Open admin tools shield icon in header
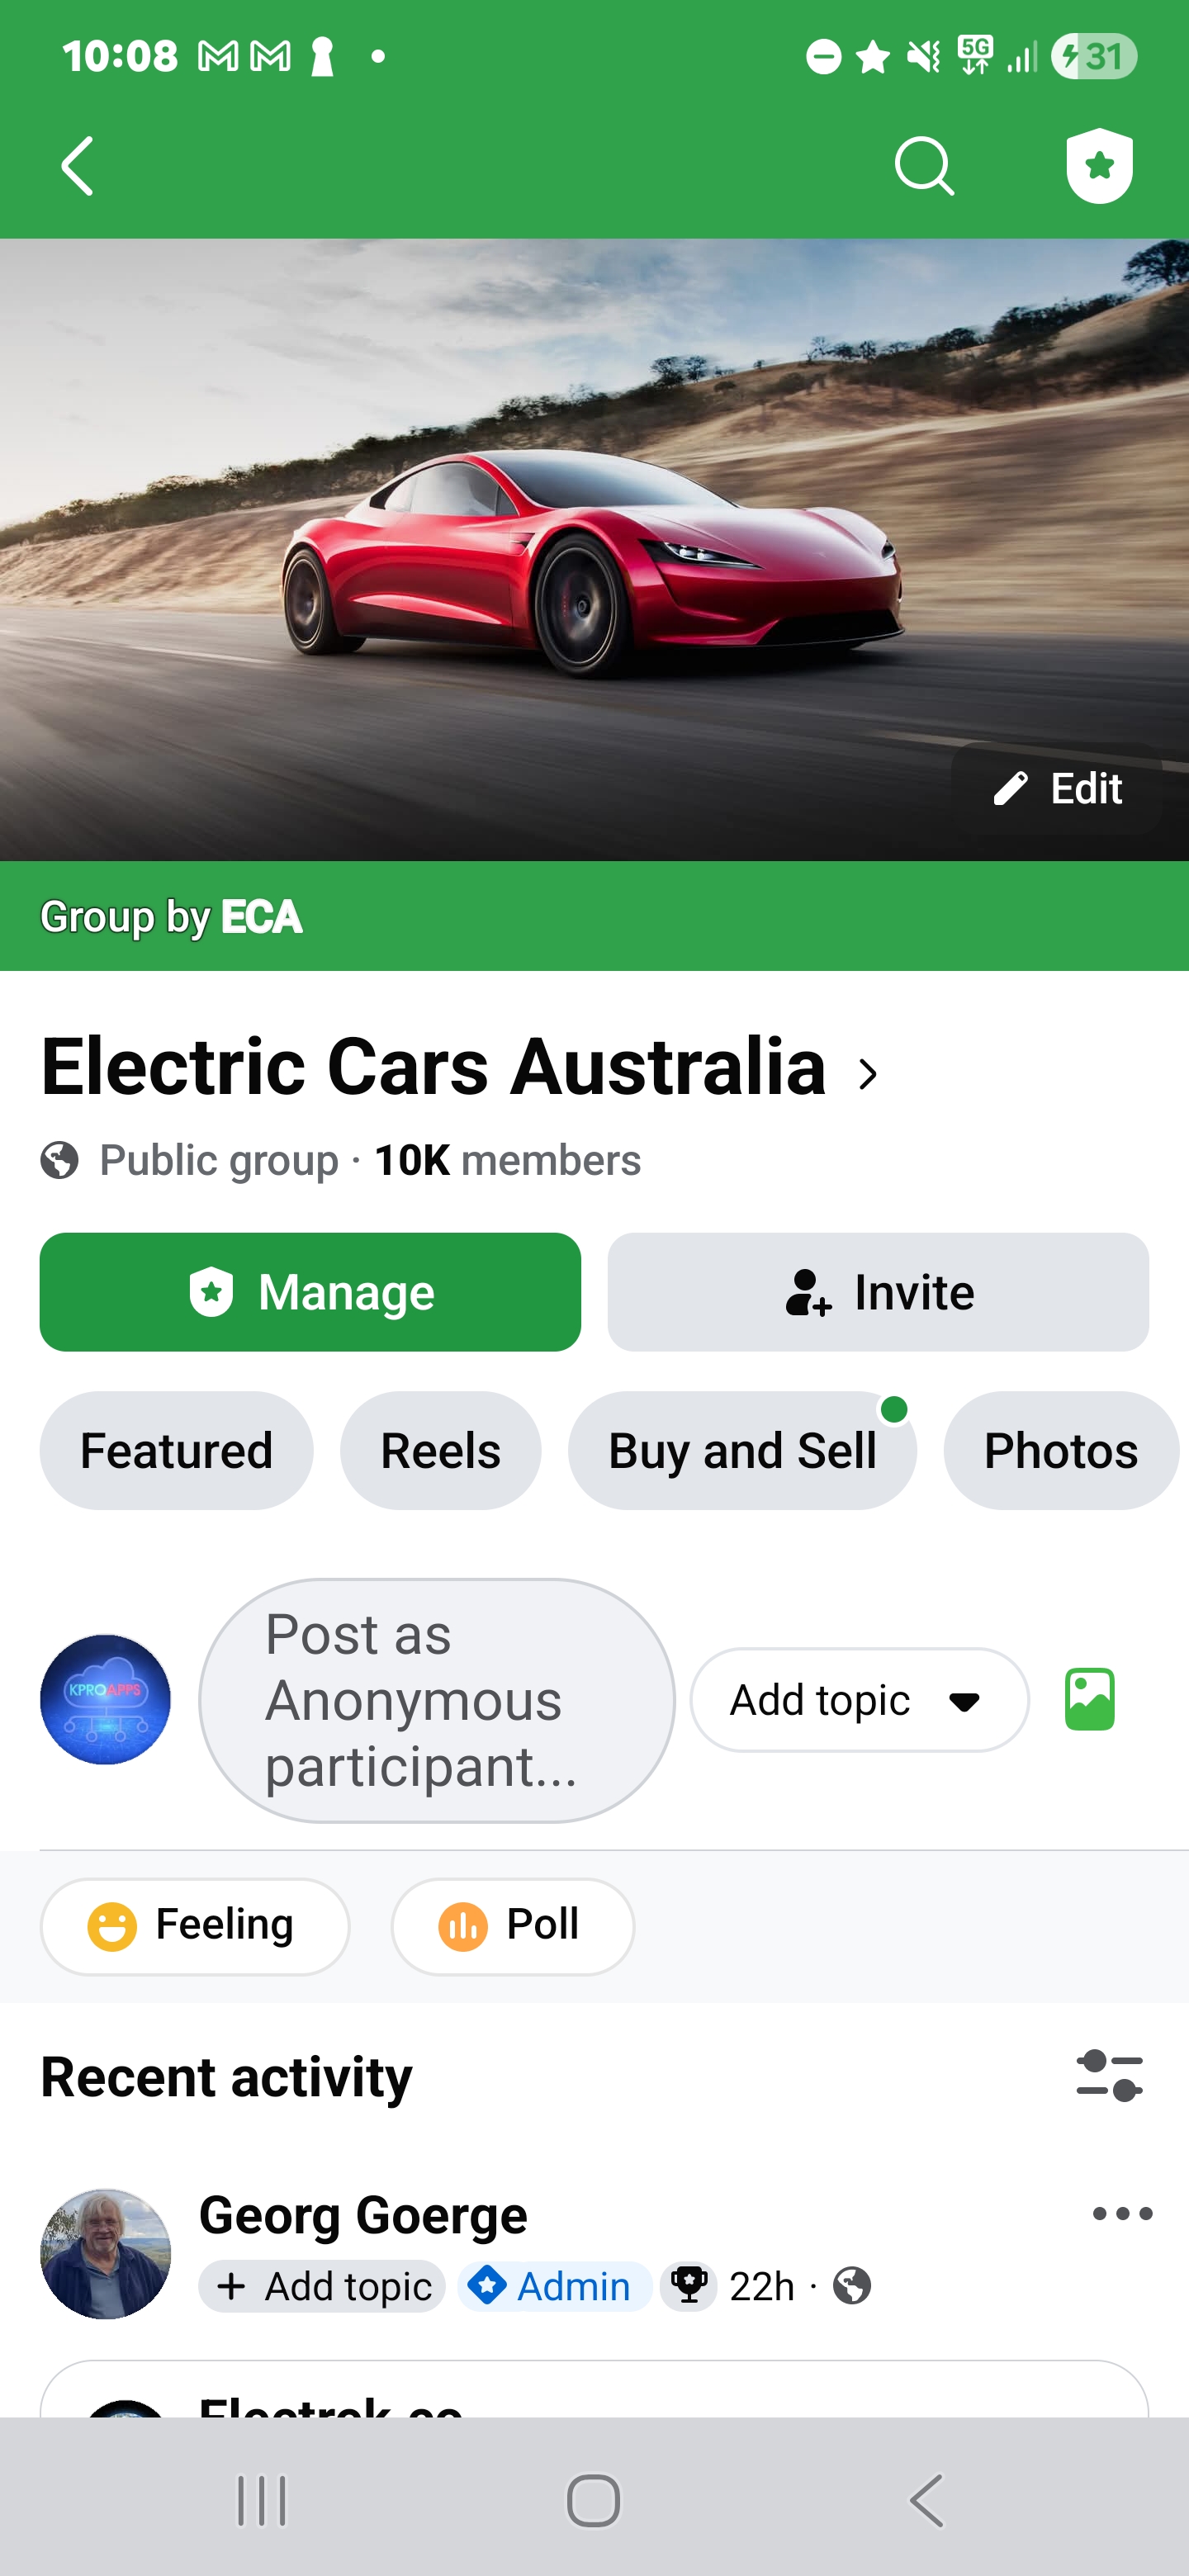The width and height of the screenshot is (1189, 2576). 1099,166
